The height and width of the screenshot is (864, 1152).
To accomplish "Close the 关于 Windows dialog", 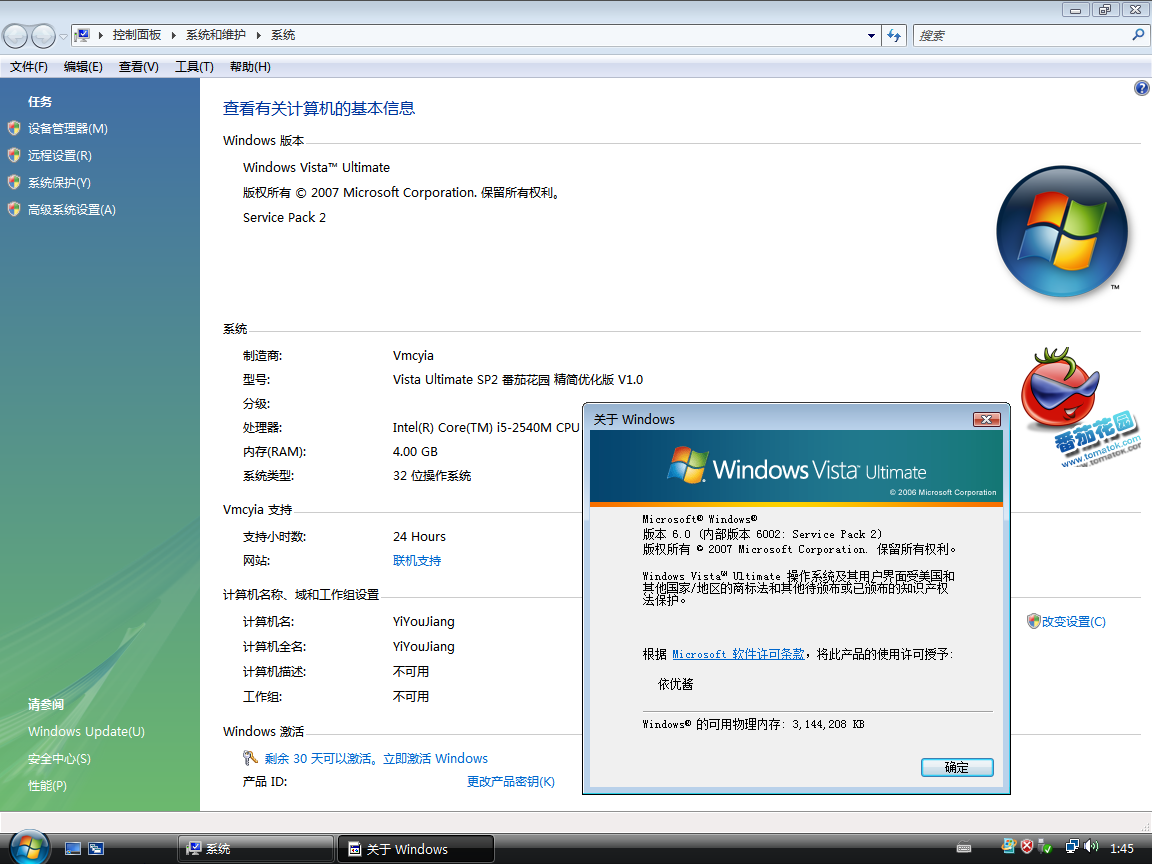I will click(986, 420).
